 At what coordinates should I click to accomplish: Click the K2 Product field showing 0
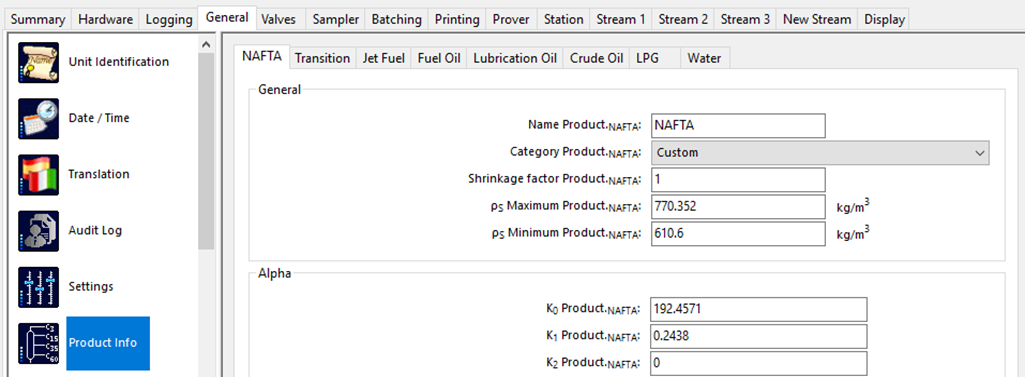coord(759,363)
